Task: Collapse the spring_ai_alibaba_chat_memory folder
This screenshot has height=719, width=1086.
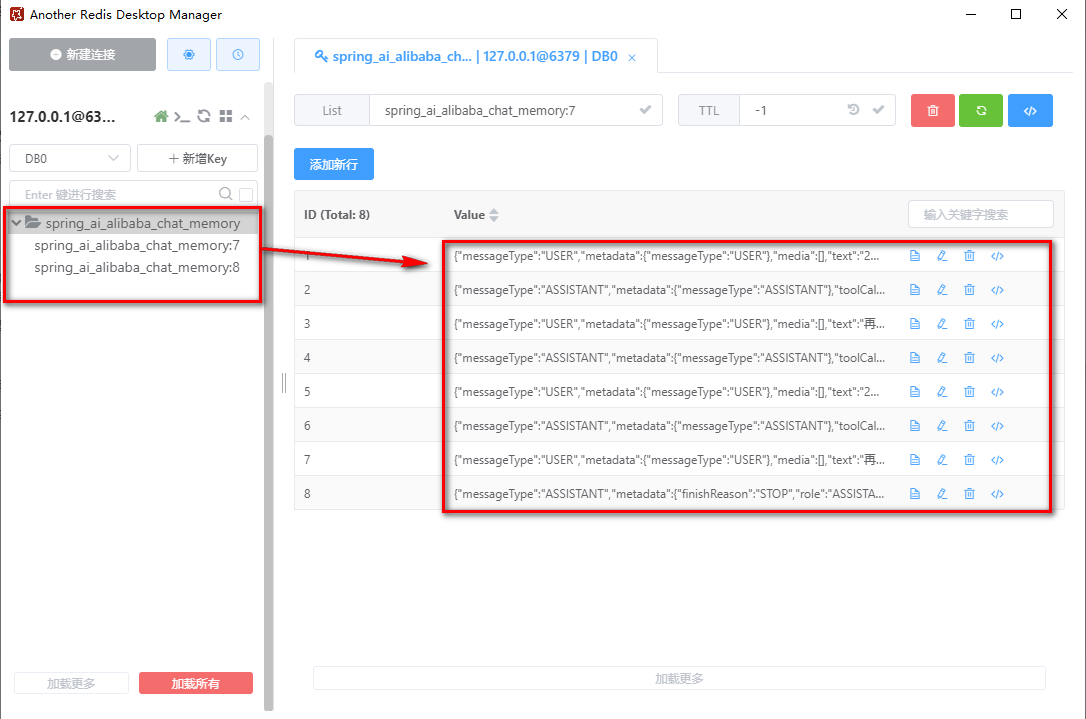Action: (17, 223)
